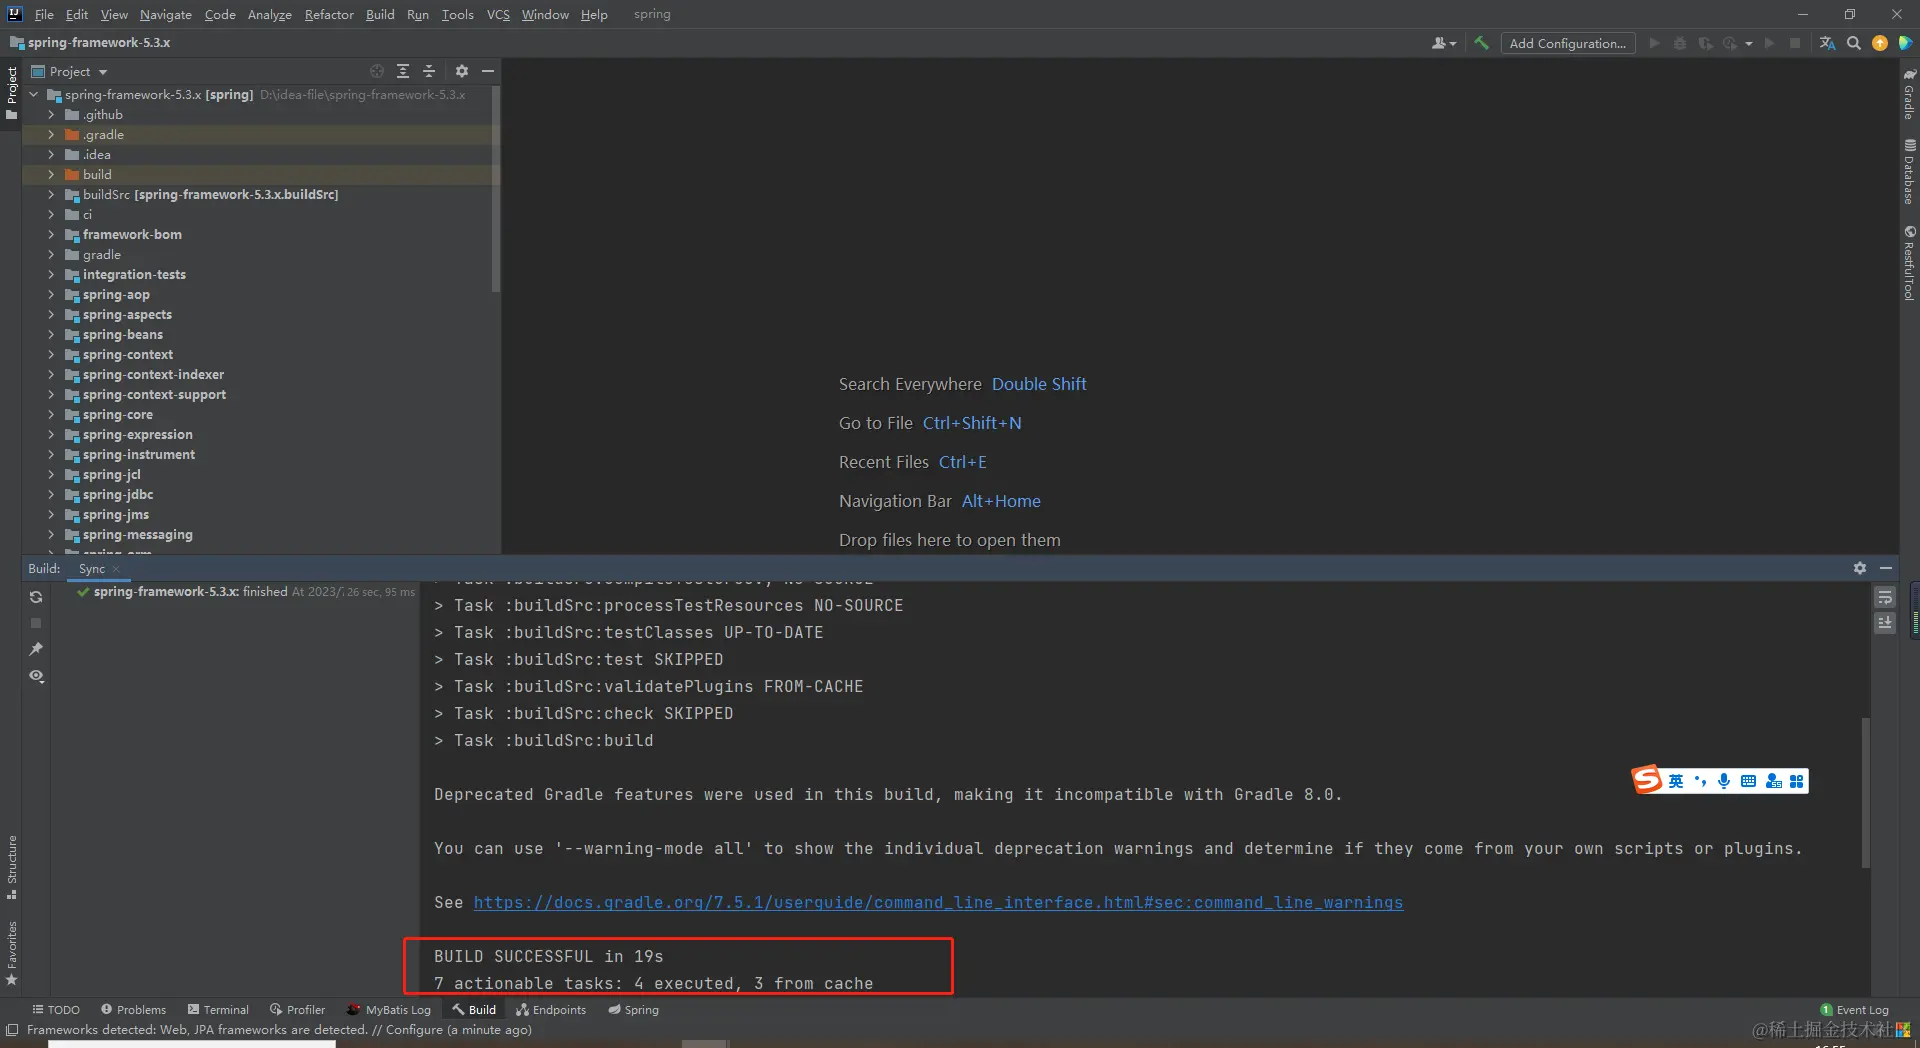Click the Stop icon in Build panel

click(x=36, y=623)
